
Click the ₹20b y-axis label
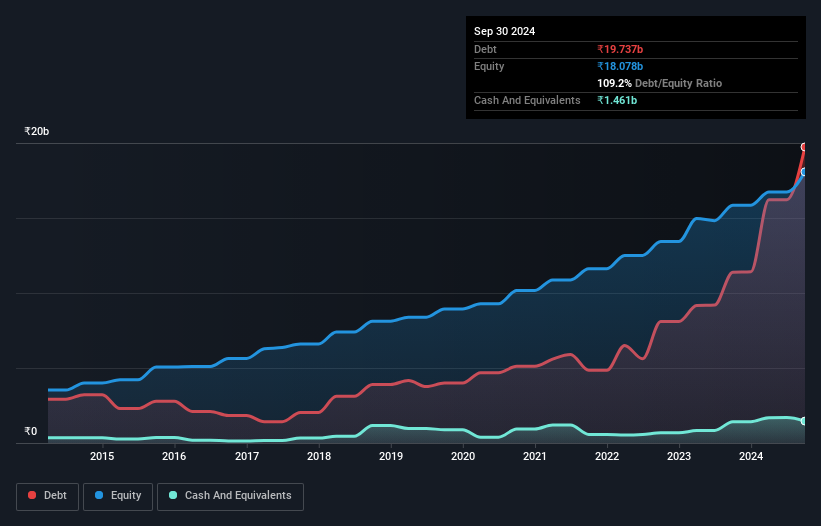tap(37, 131)
